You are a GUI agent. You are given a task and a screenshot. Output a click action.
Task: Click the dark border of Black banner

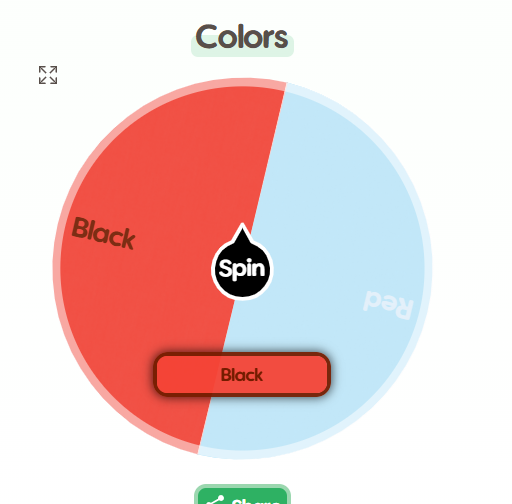coord(242,354)
